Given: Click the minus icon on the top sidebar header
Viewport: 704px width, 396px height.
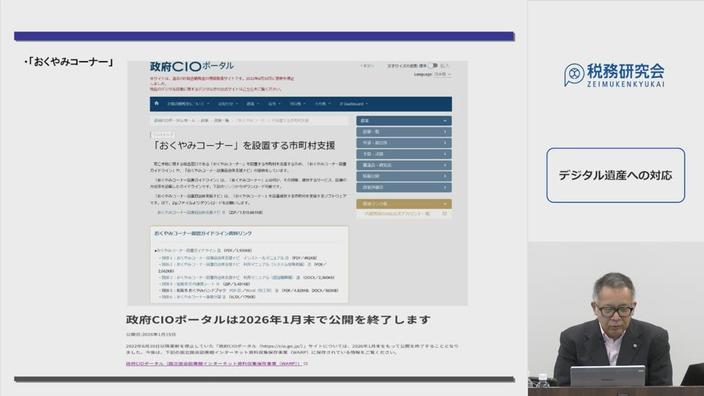Looking at the screenshot, I should point(445,121).
